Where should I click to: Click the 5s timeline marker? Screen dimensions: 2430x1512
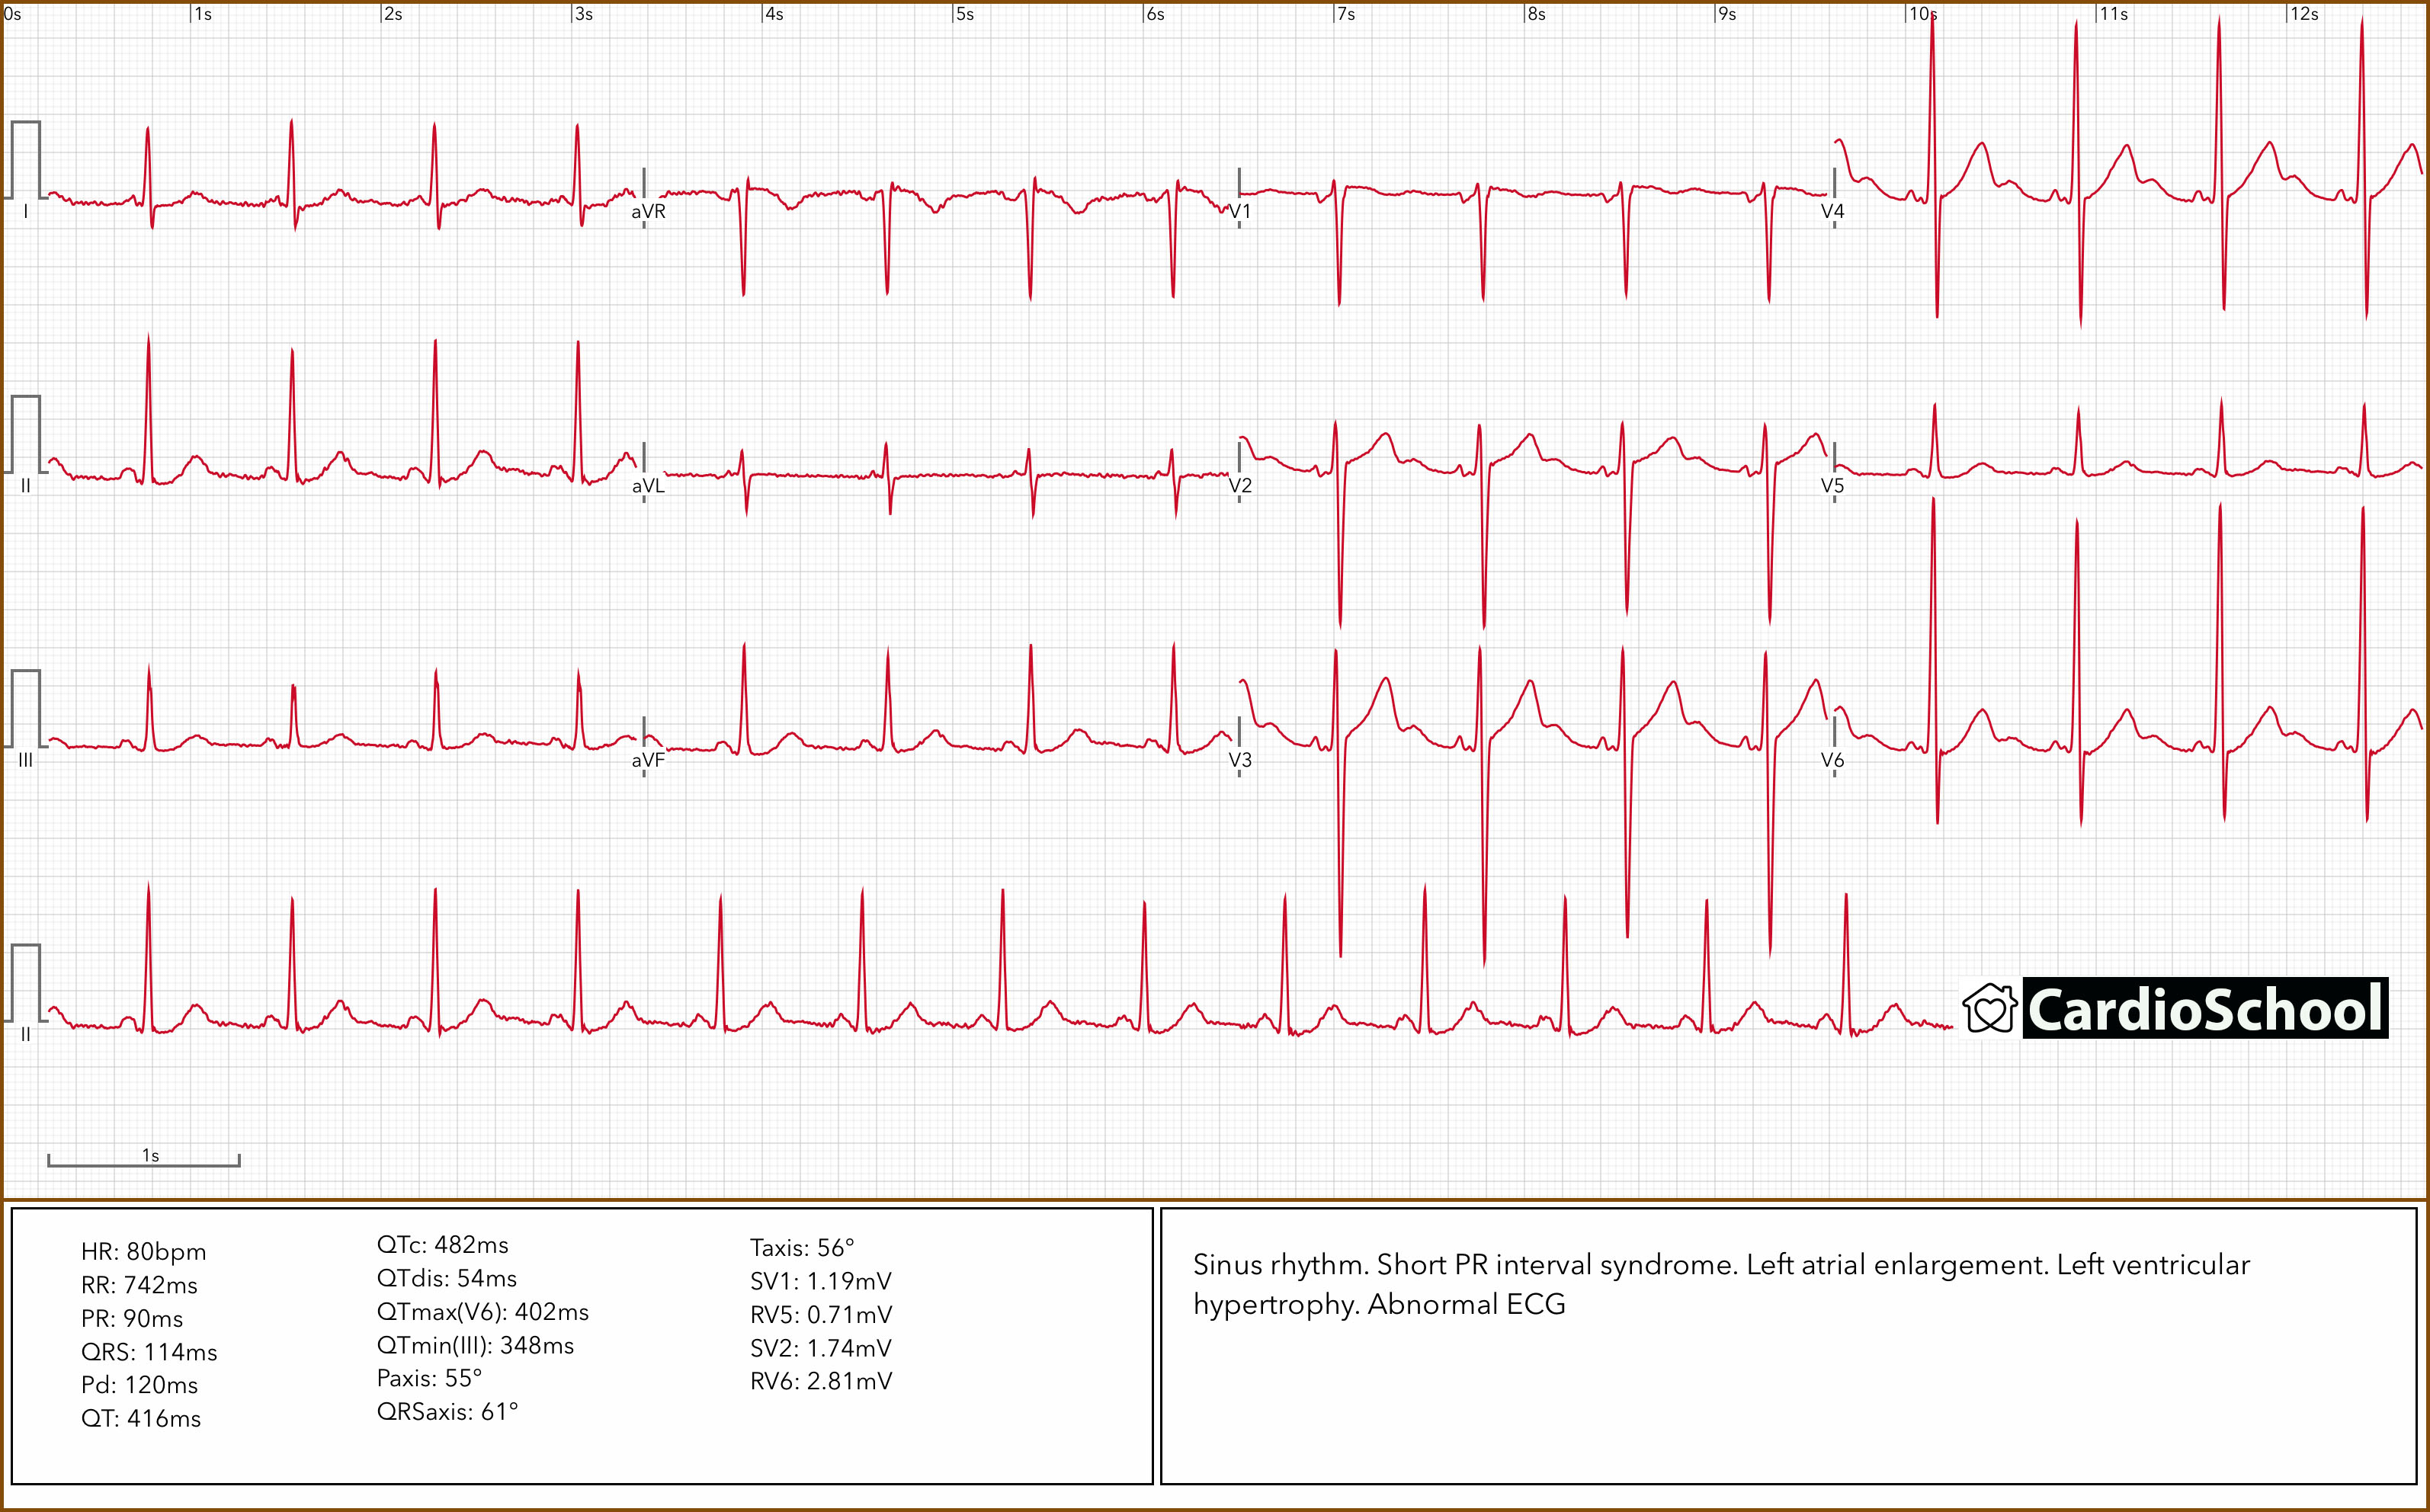click(965, 14)
